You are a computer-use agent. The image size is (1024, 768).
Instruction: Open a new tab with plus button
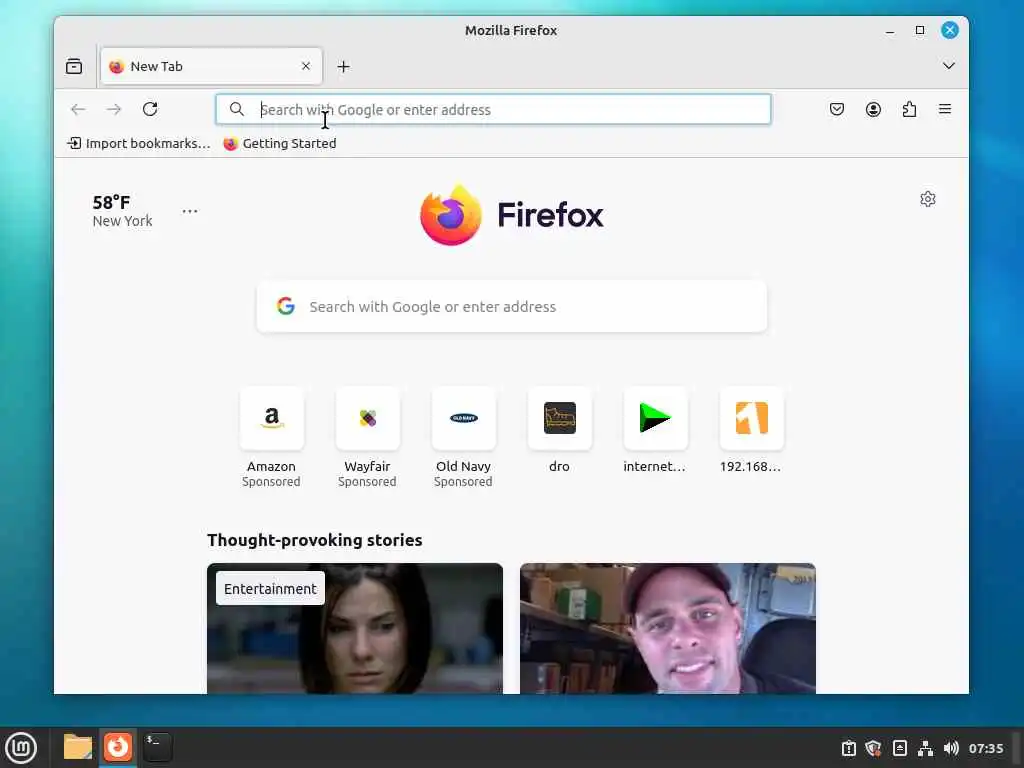[x=344, y=67]
